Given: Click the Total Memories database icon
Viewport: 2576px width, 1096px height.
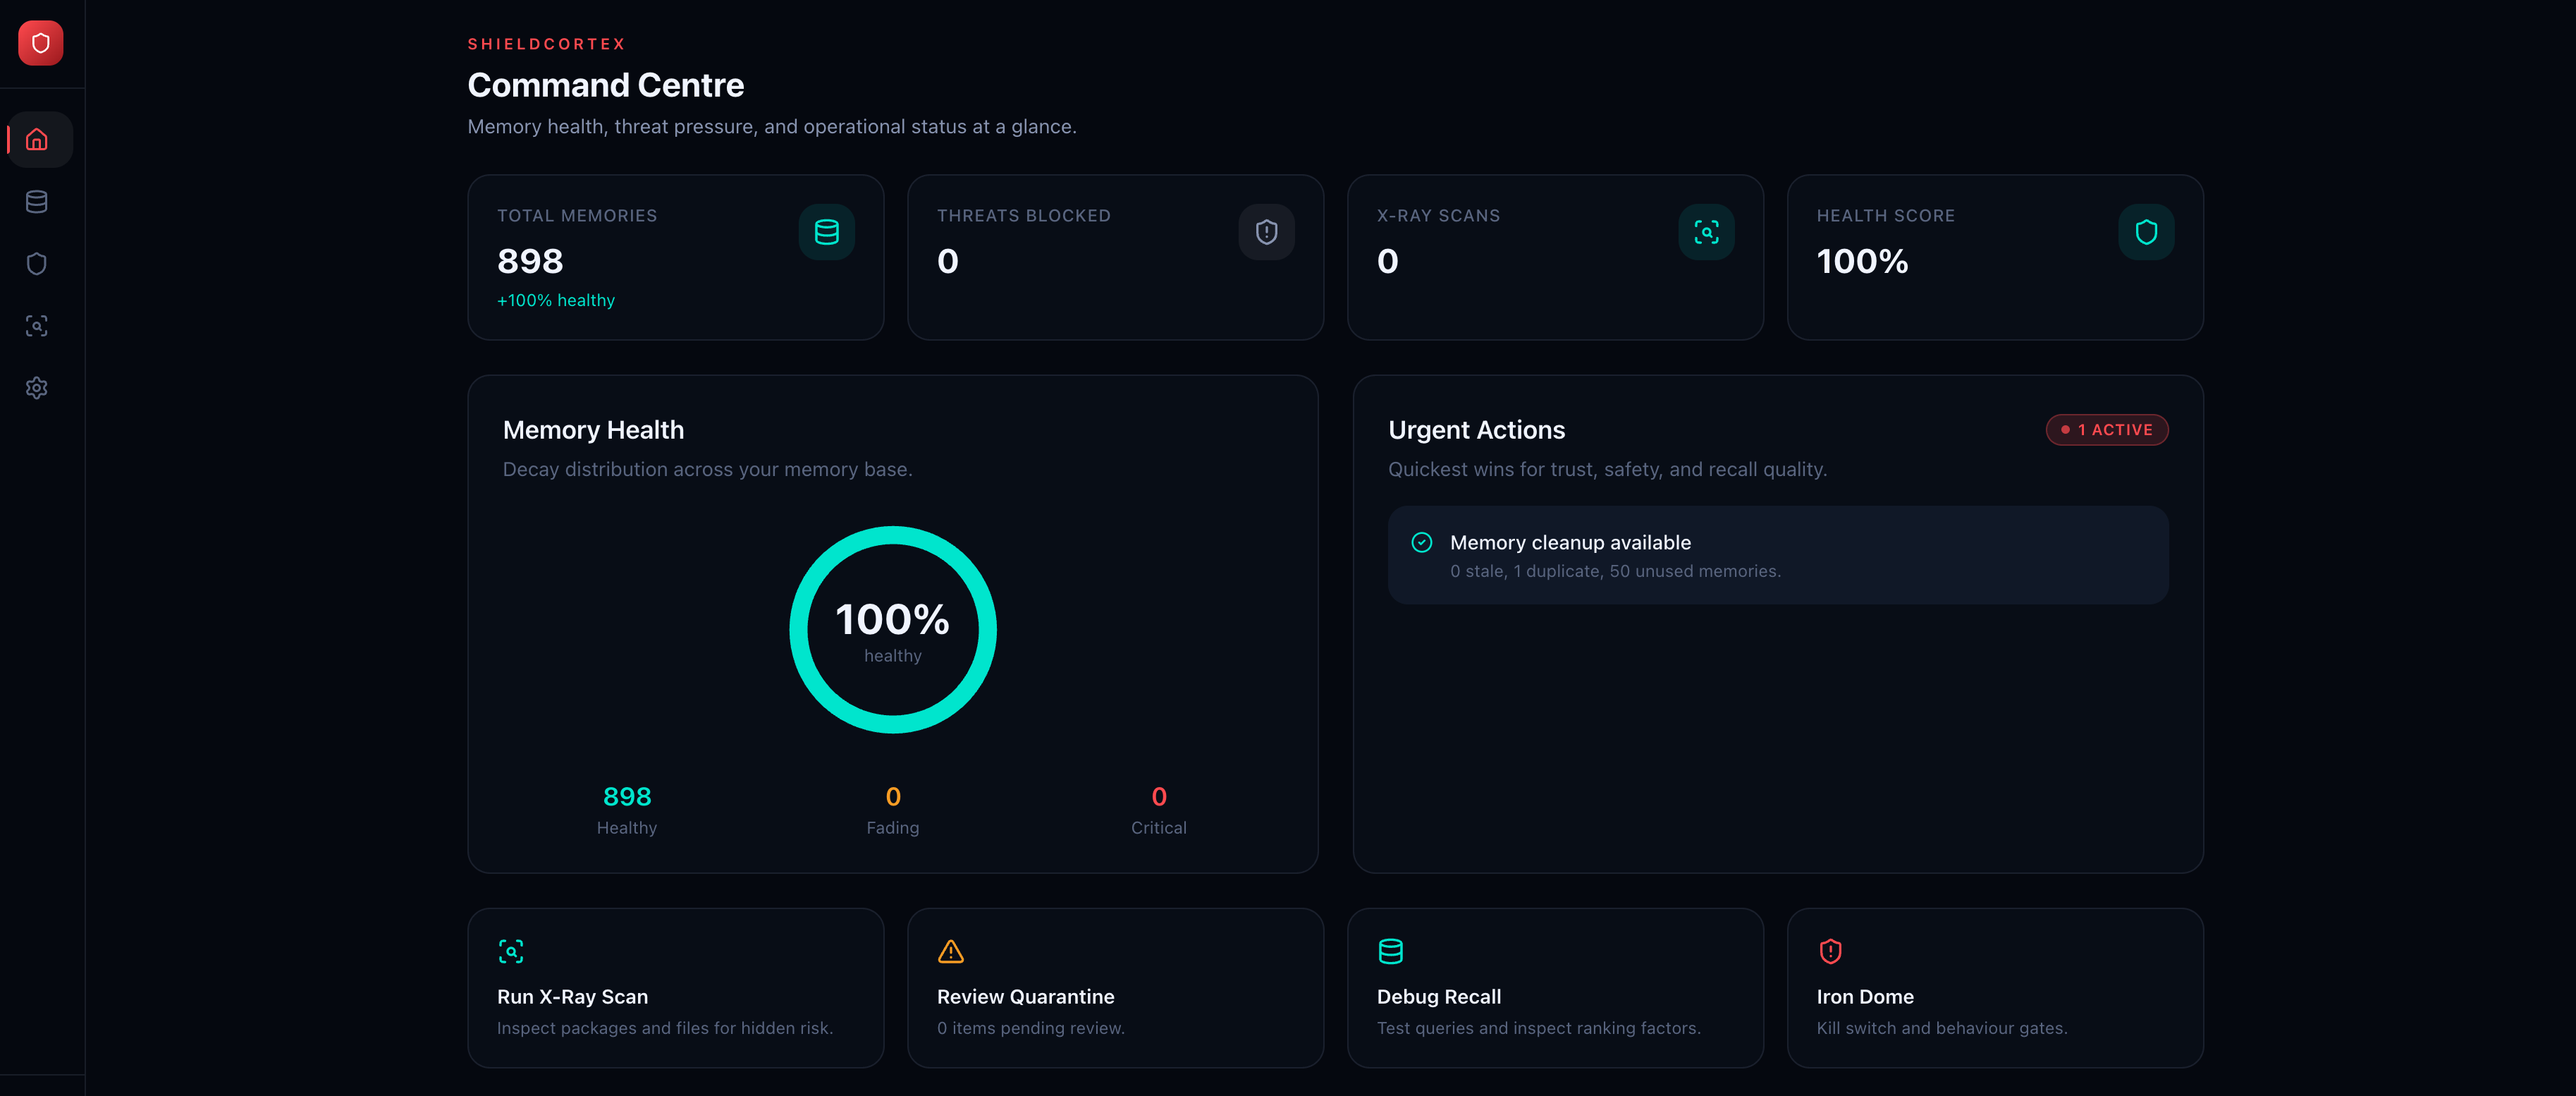Looking at the screenshot, I should 826,232.
